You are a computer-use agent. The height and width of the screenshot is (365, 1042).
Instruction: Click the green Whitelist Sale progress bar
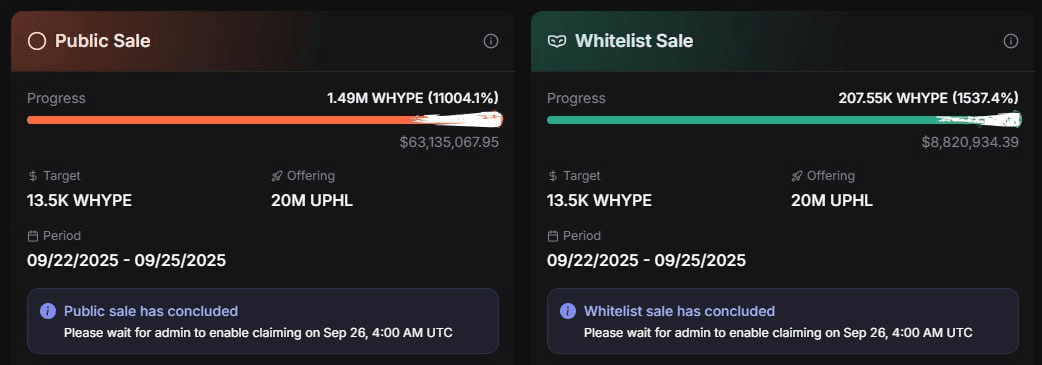coord(784,120)
